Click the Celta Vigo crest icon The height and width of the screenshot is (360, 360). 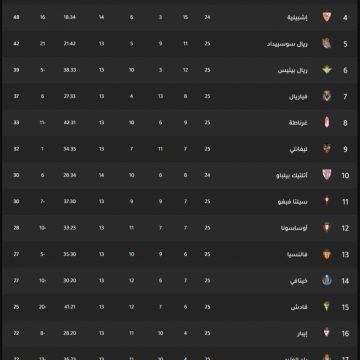tap(327, 201)
